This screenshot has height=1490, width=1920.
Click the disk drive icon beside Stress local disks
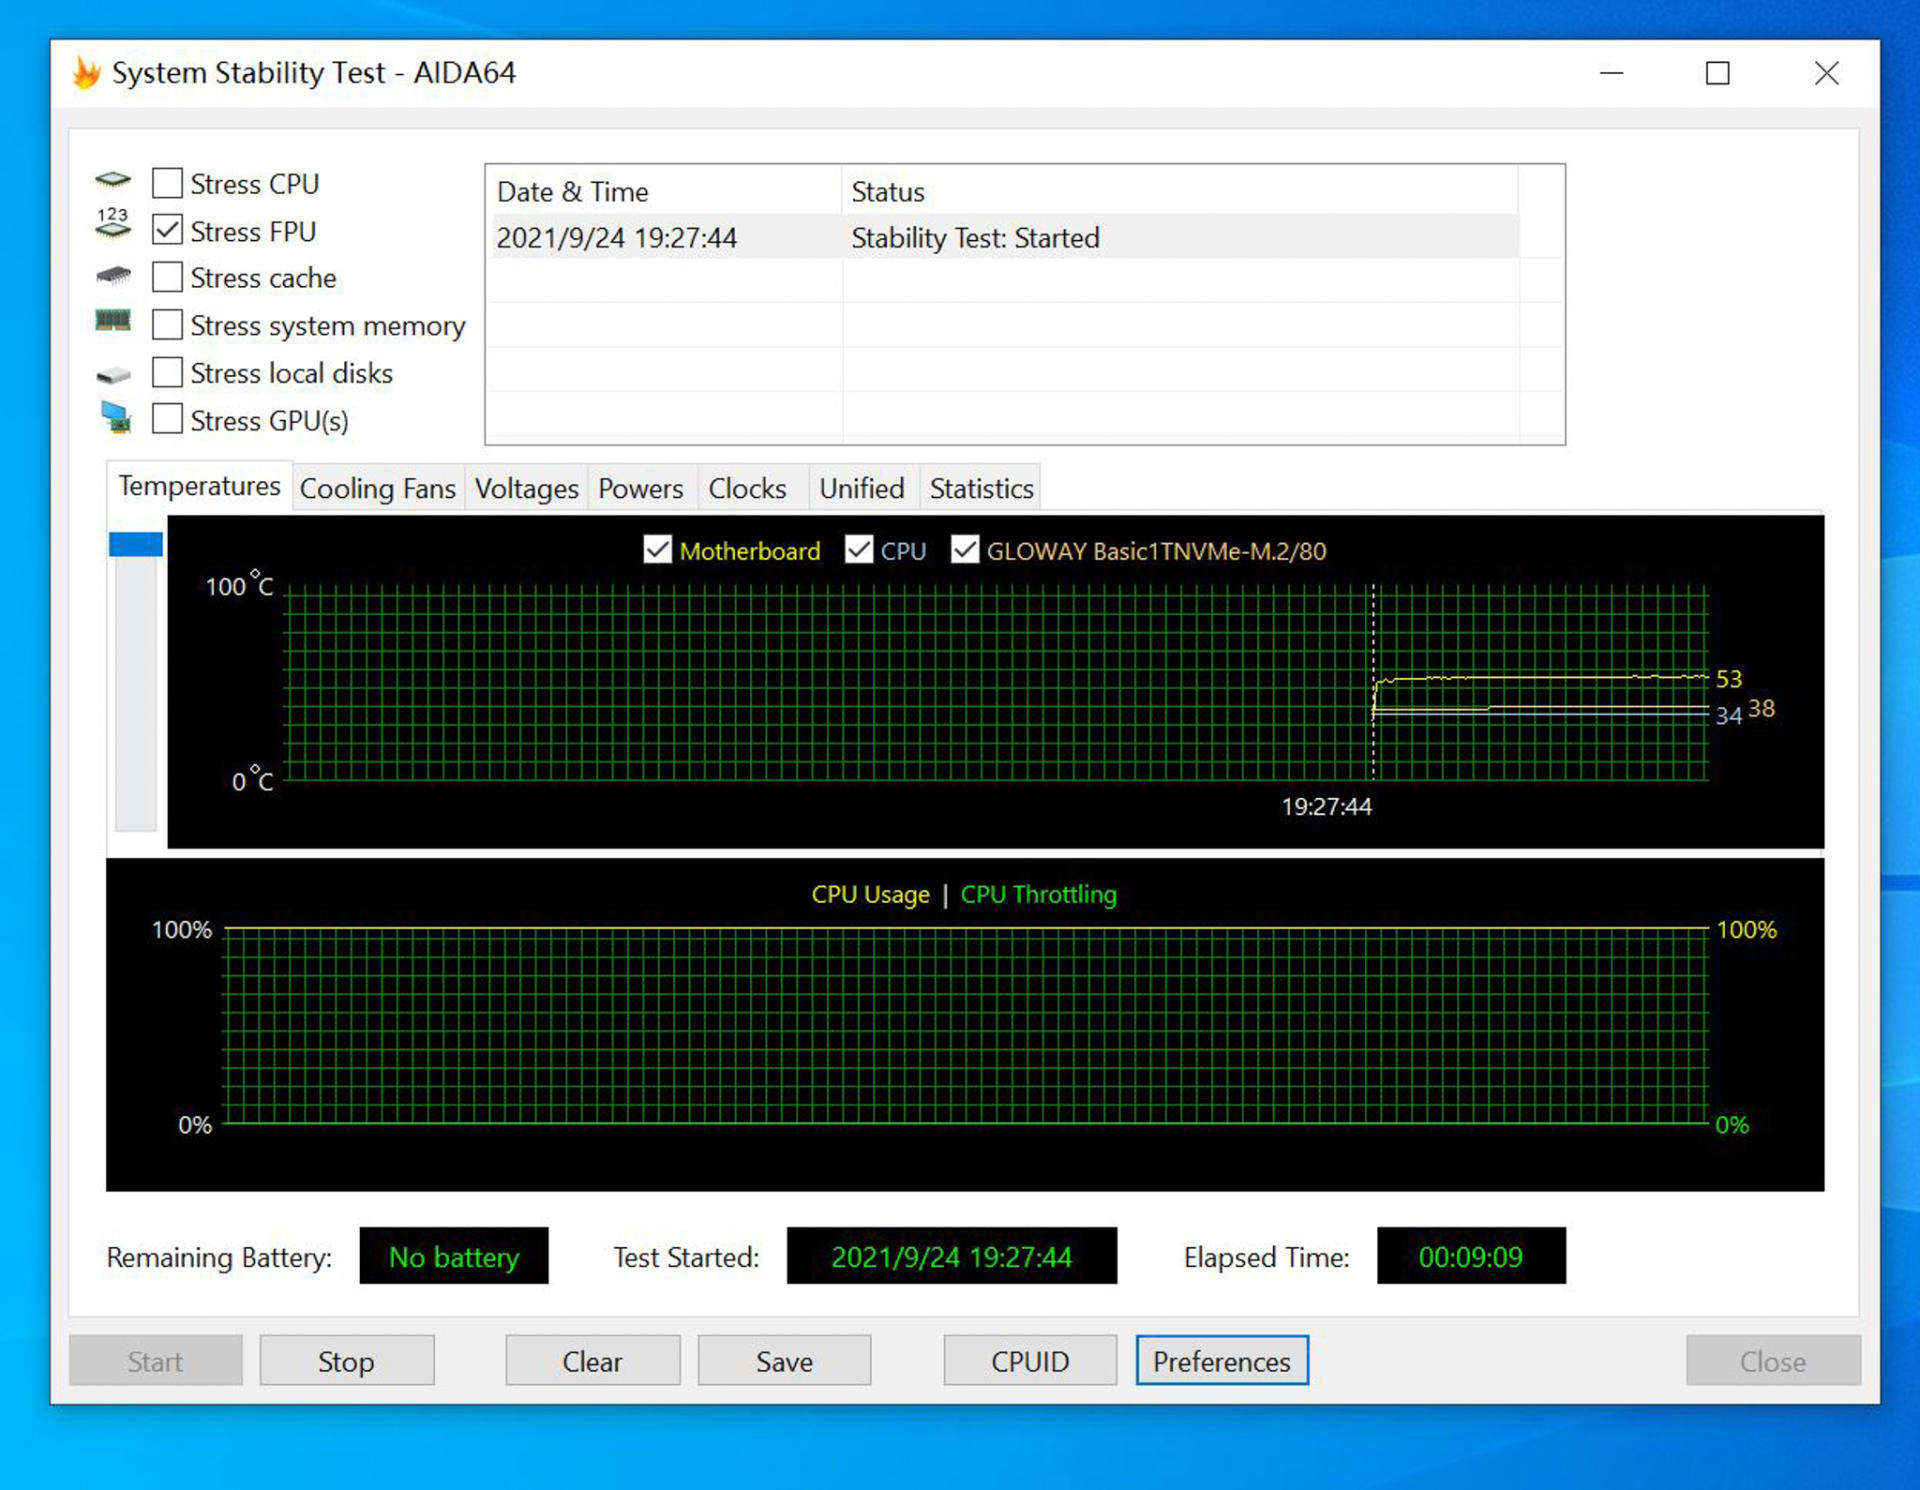113,375
